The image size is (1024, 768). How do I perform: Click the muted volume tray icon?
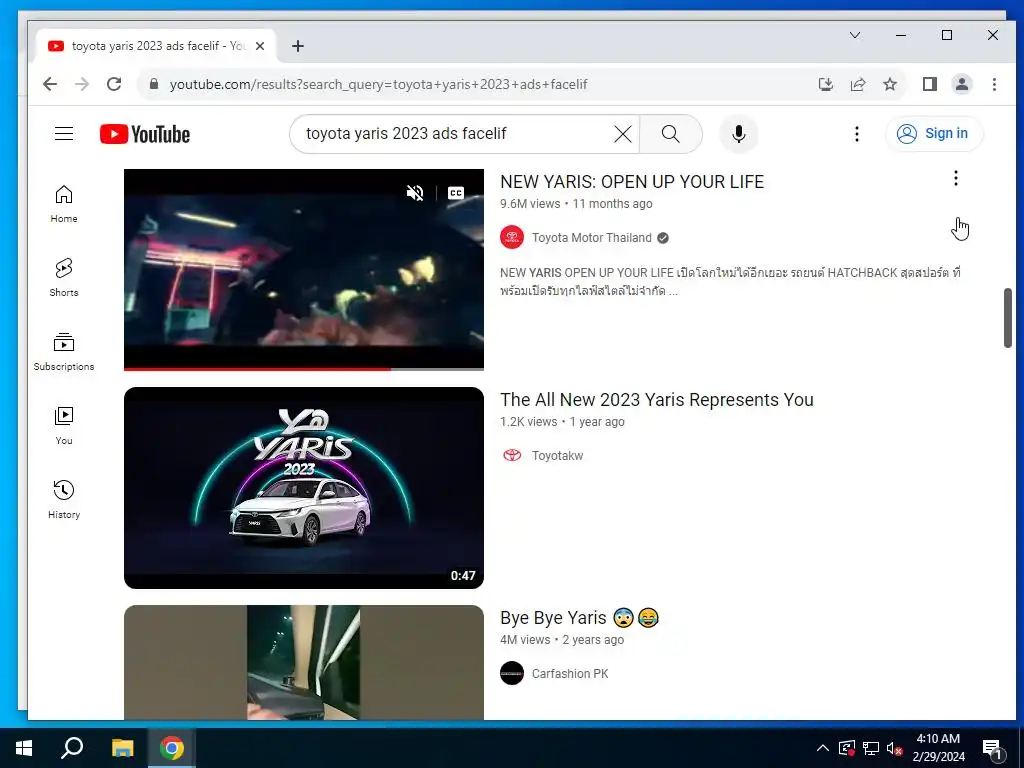point(895,748)
